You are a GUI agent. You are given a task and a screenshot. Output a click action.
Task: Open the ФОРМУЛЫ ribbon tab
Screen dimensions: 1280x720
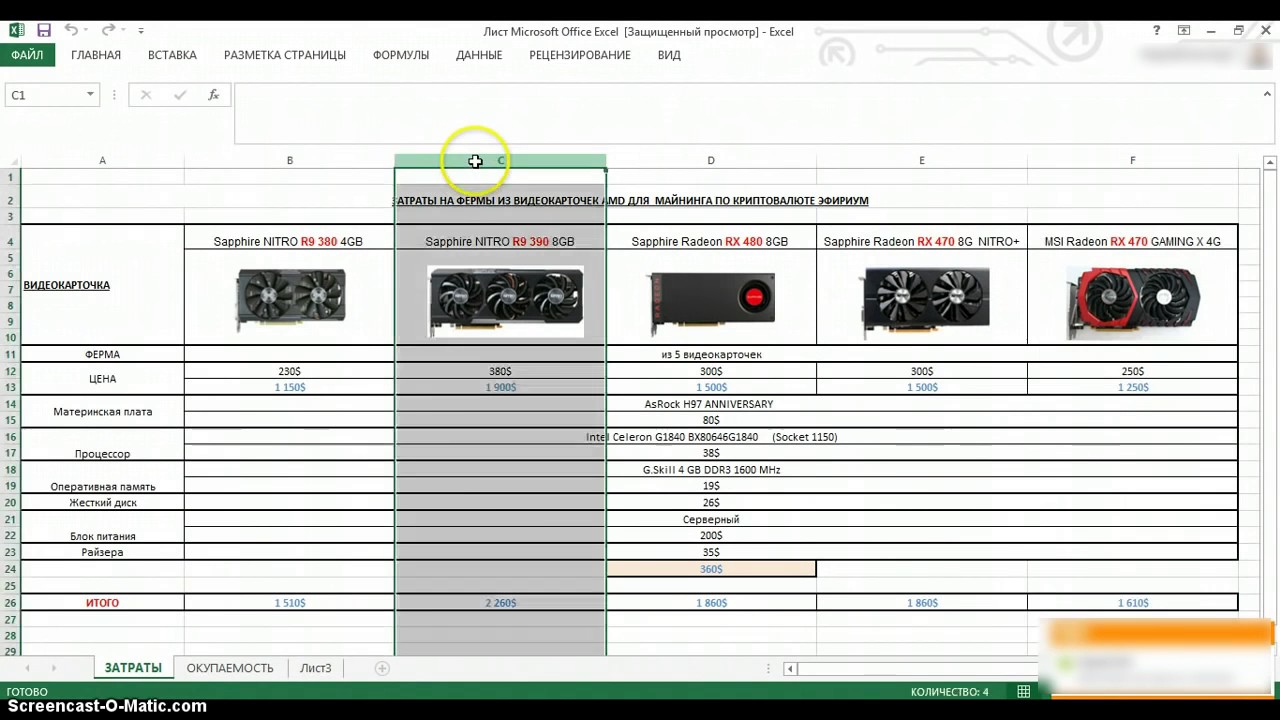pos(401,55)
